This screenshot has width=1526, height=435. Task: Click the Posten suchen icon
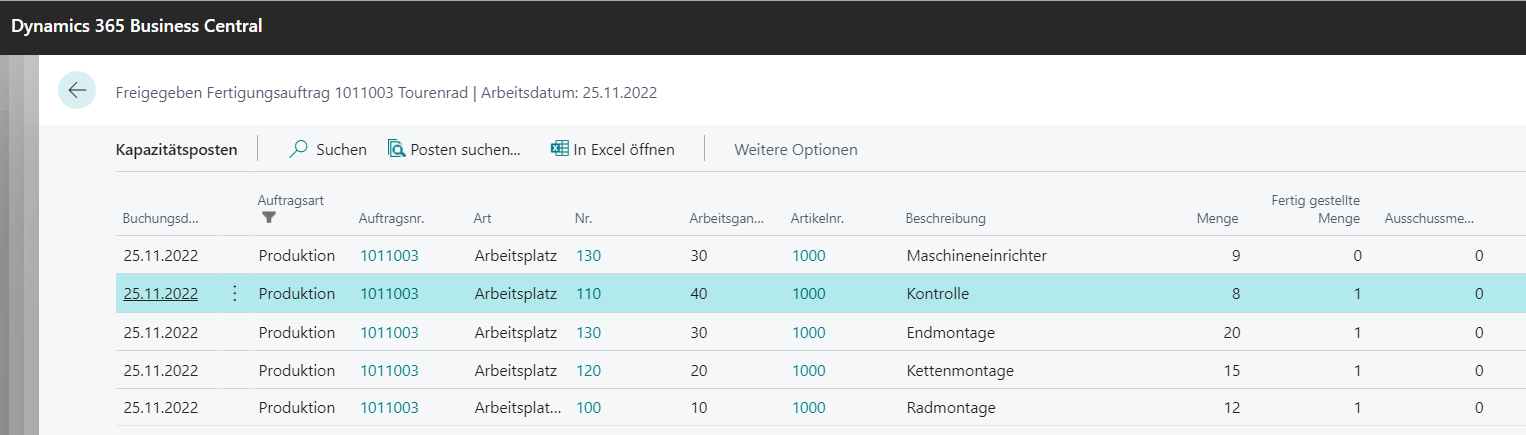pyautogui.click(x=396, y=149)
